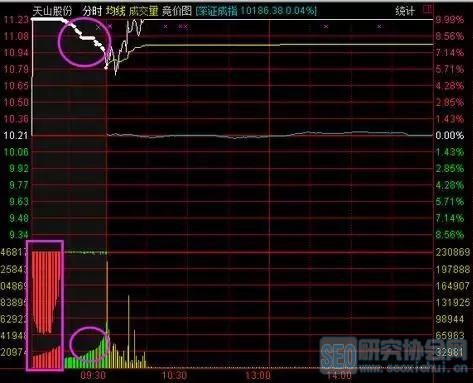Toggle the 均线 average line display
This screenshot has width=473, height=383.
[x=116, y=11]
